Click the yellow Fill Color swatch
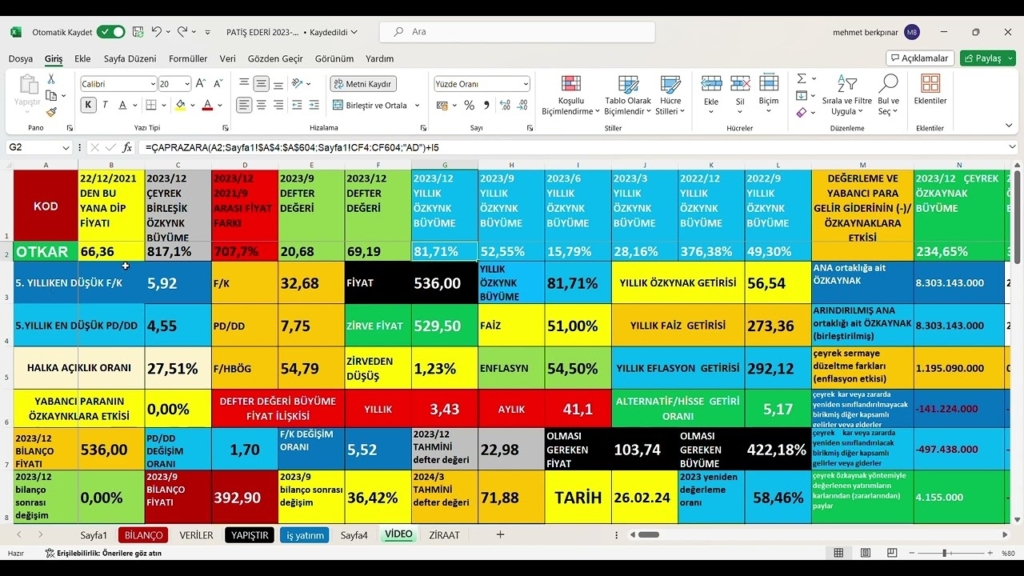 (x=180, y=105)
